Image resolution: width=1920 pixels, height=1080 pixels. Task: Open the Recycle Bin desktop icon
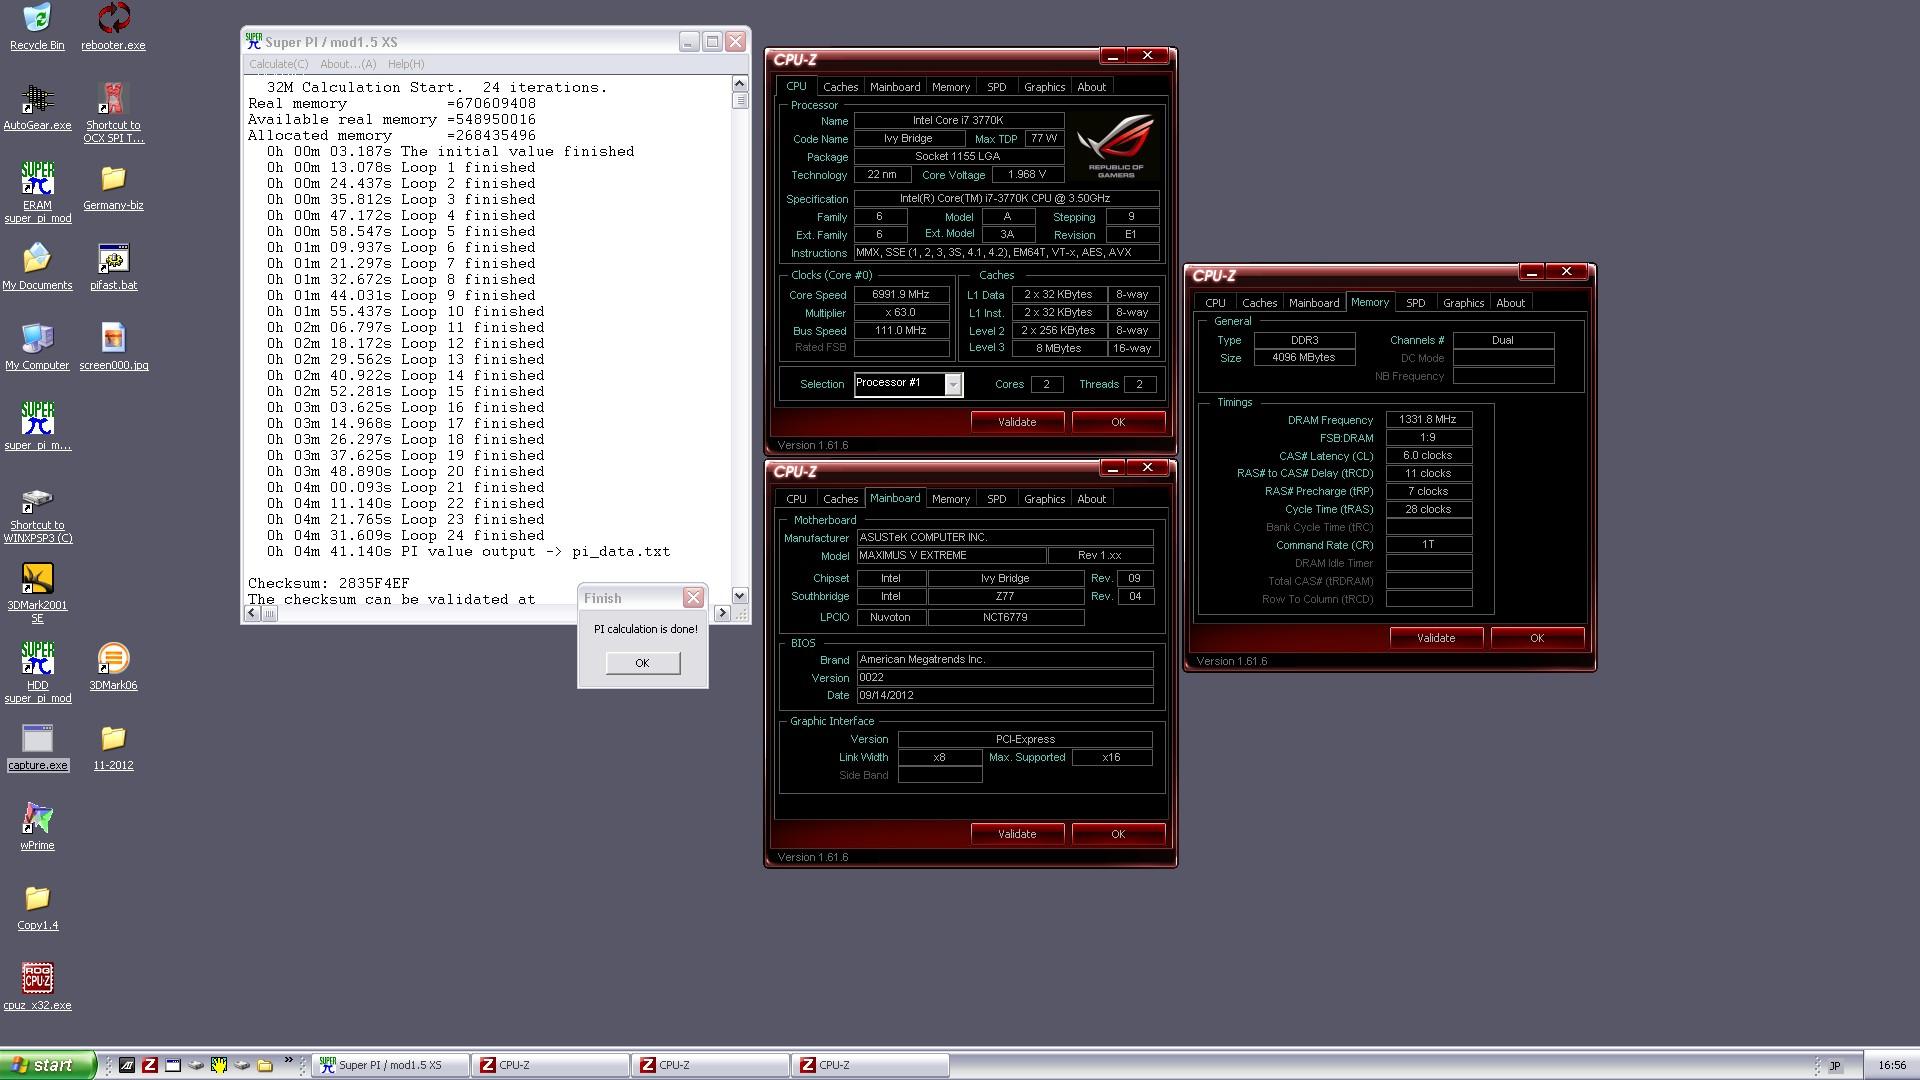37,26
